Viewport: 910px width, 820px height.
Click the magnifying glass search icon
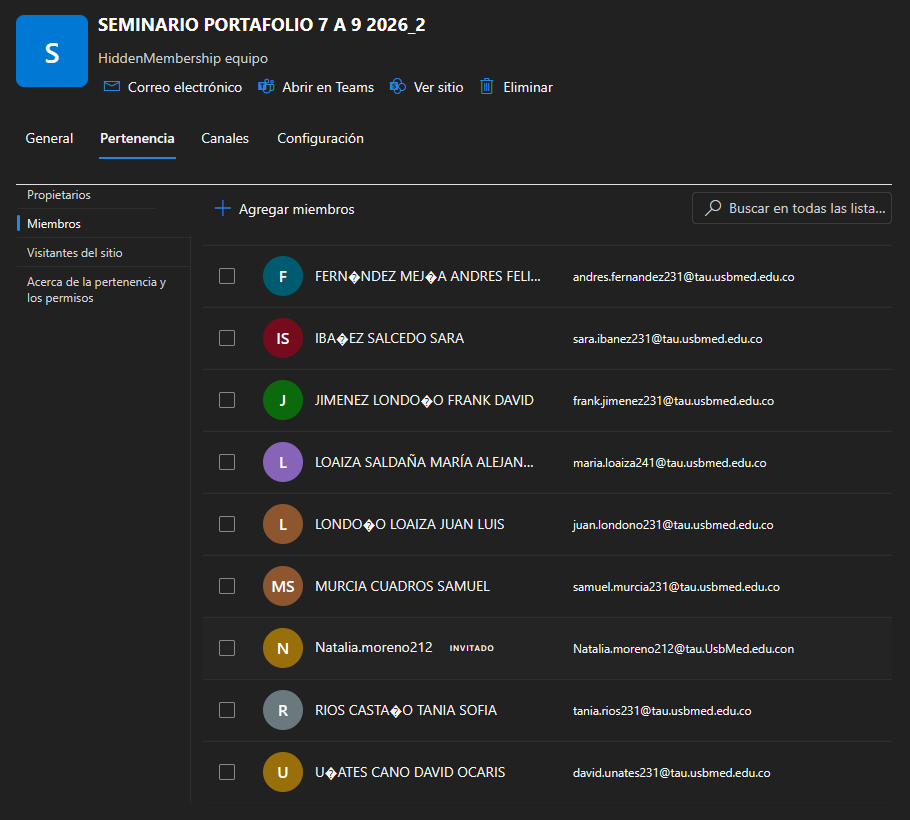713,208
